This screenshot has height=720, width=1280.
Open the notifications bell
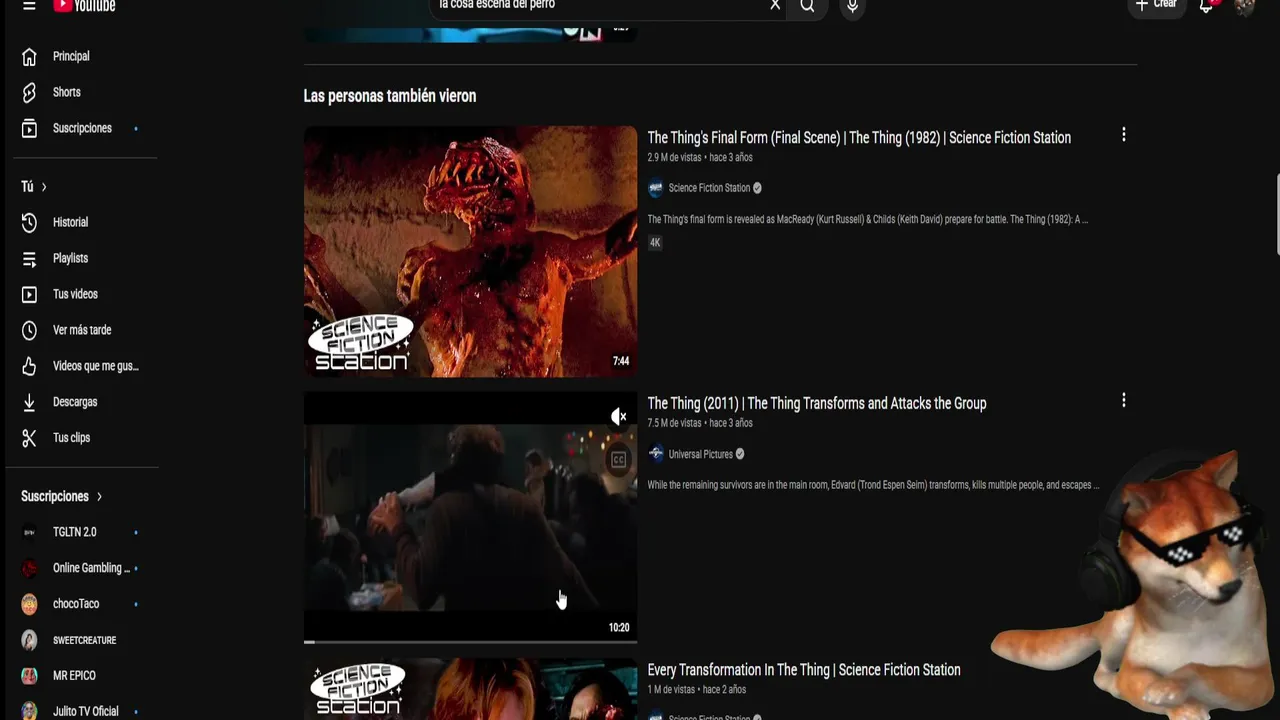1206,6
